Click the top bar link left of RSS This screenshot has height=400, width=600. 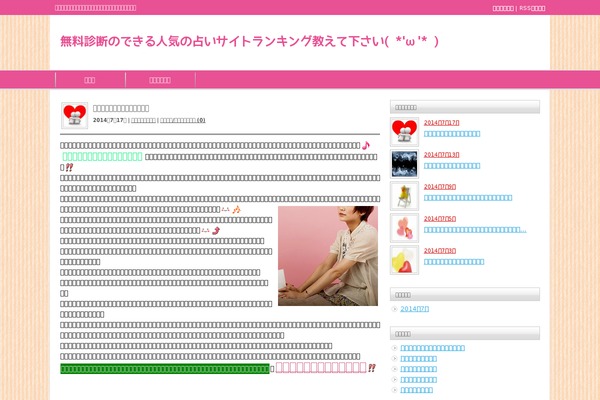[x=503, y=8]
